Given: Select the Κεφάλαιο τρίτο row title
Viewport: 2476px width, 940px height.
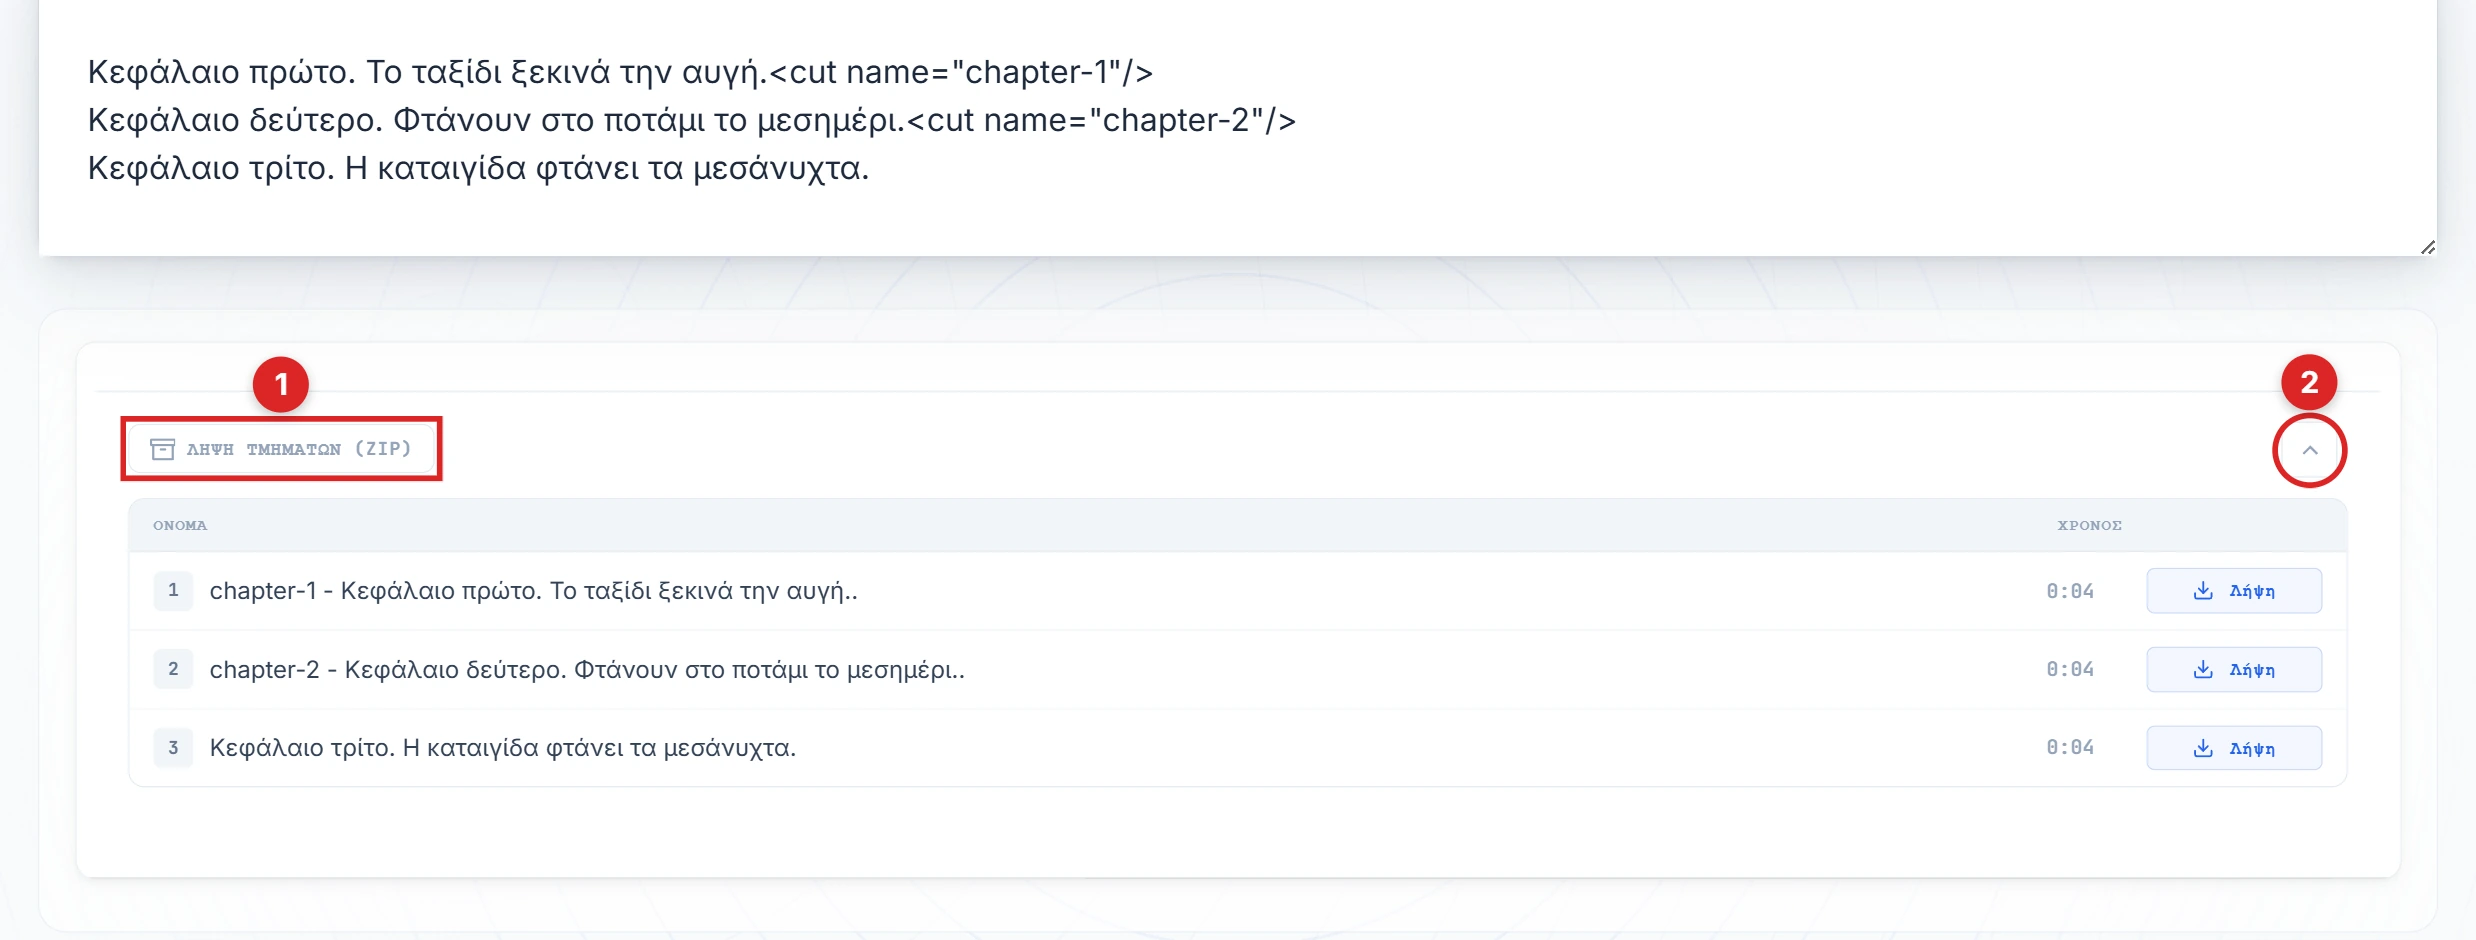Looking at the screenshot, I should pyautogui.click(x=502, y=748).
